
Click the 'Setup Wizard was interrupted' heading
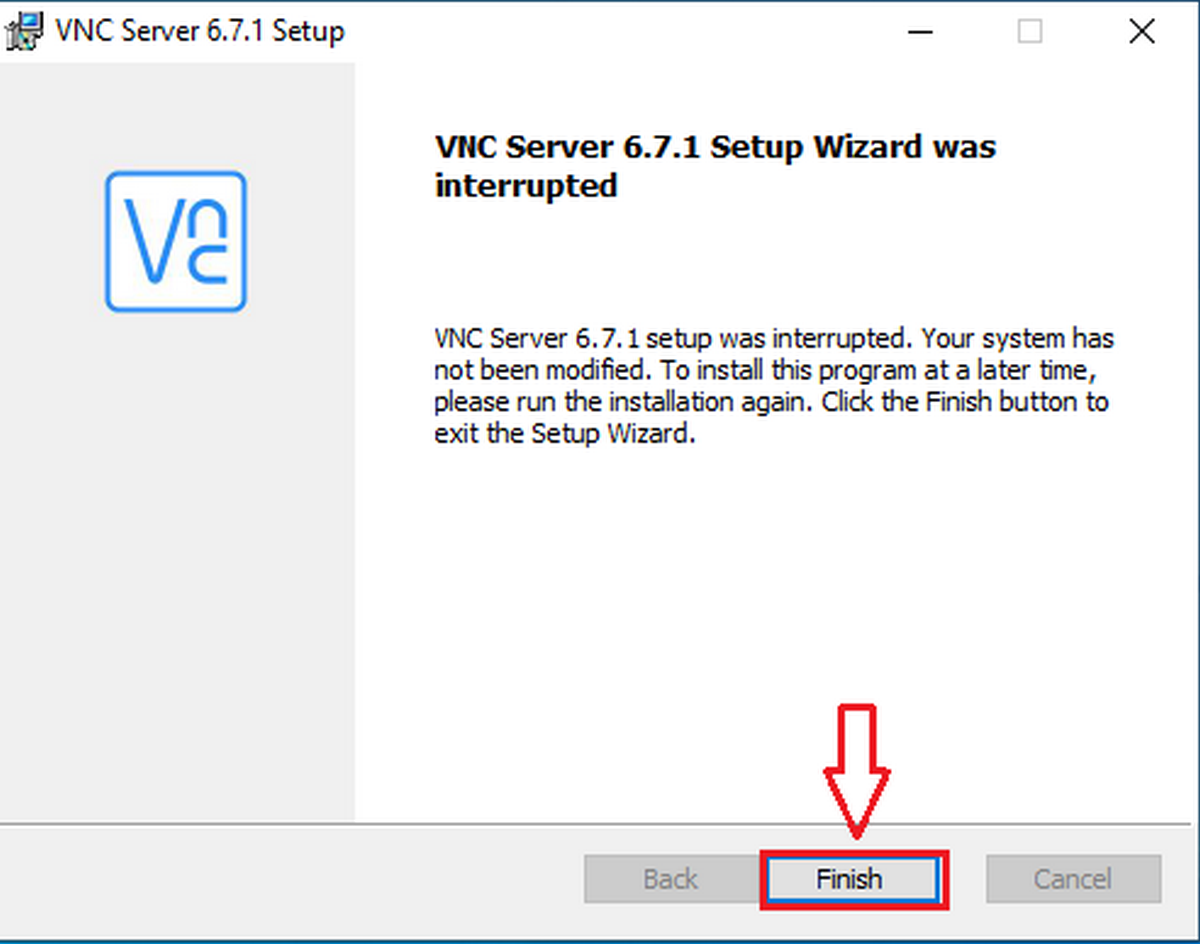(715, 165)
